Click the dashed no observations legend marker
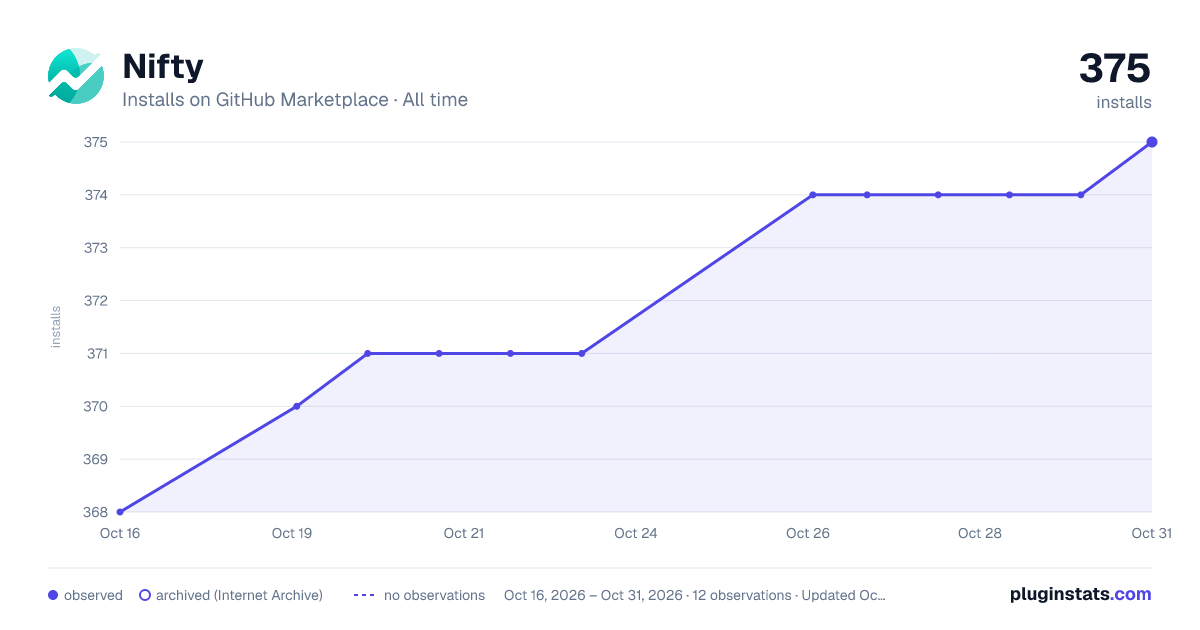 click(x=364, y=595)
